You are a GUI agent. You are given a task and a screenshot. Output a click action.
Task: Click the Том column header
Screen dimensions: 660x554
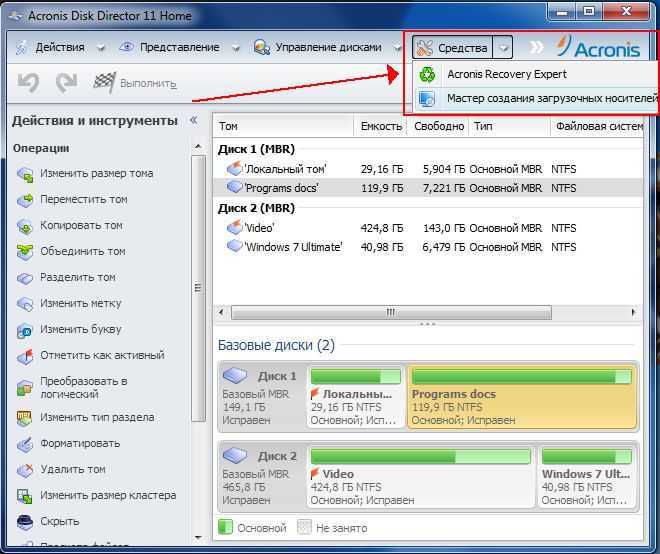pyautogui.click(x=284, y=126)
